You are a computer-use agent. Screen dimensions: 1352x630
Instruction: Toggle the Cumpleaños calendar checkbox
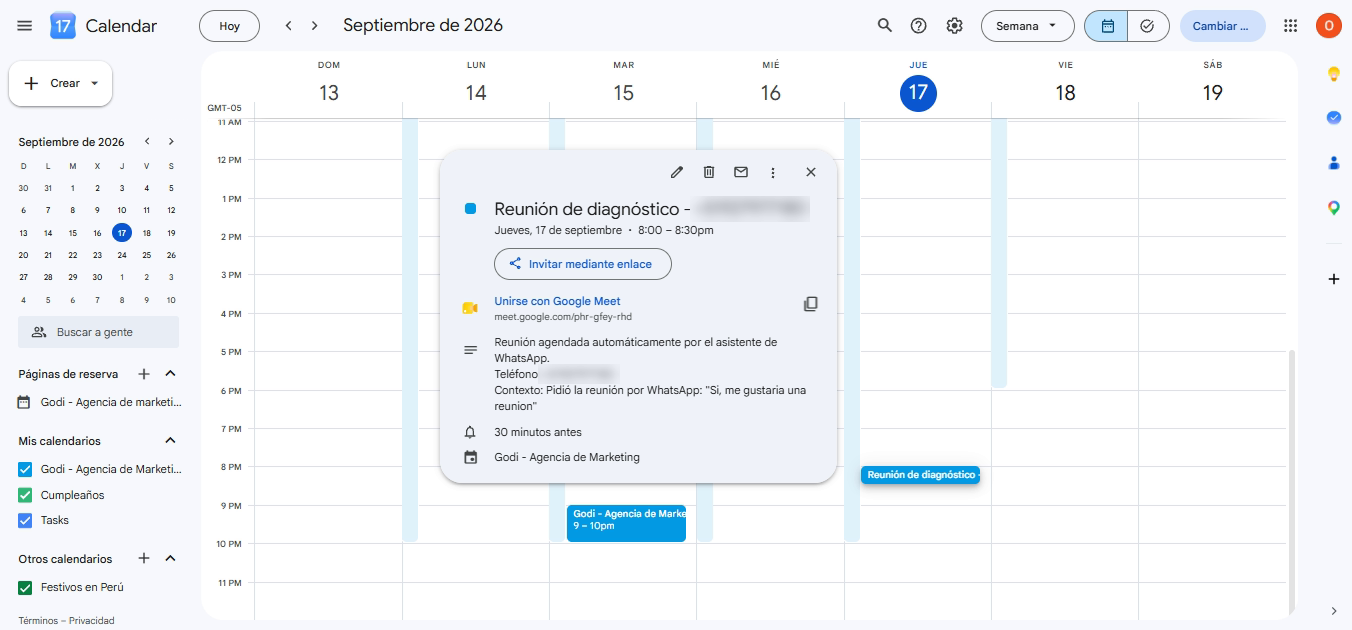click(x=26, y=495)
